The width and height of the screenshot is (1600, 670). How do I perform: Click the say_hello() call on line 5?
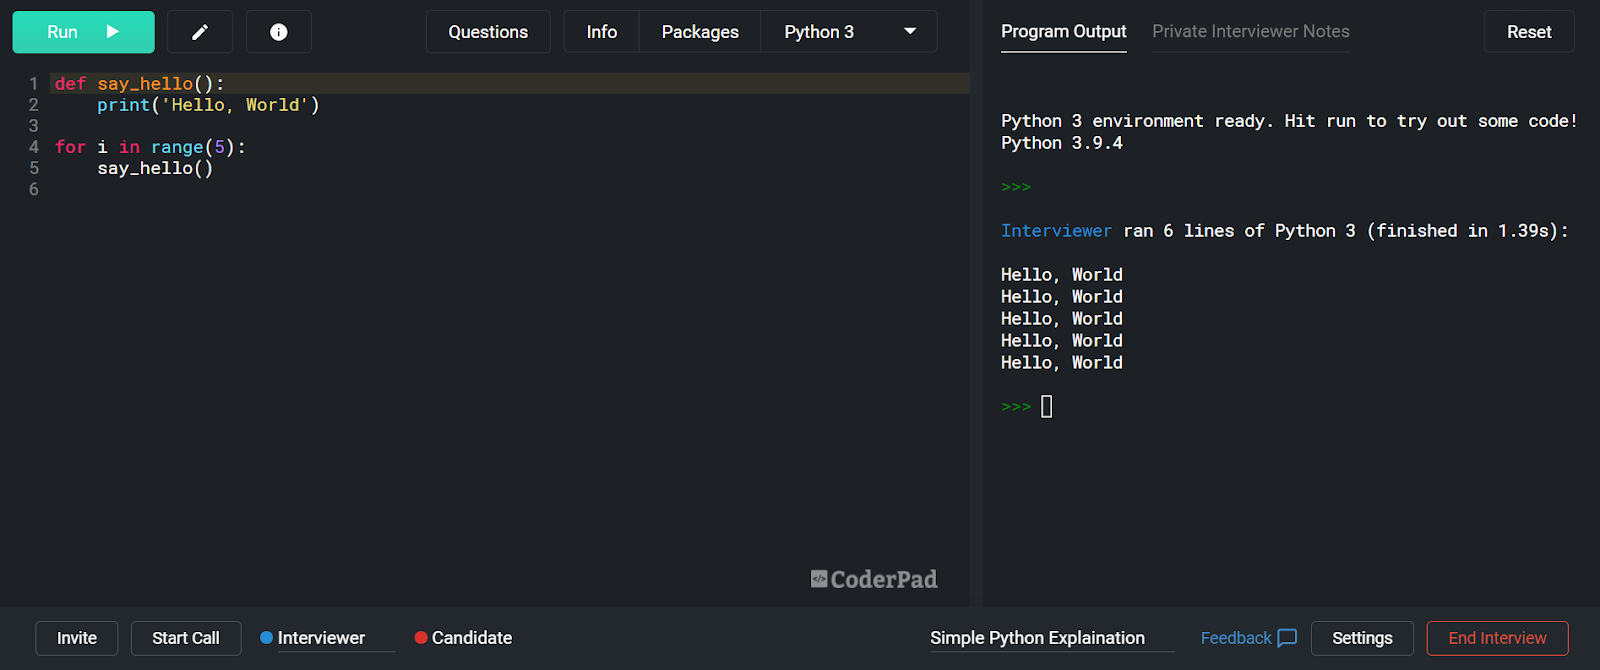(155, 168)
